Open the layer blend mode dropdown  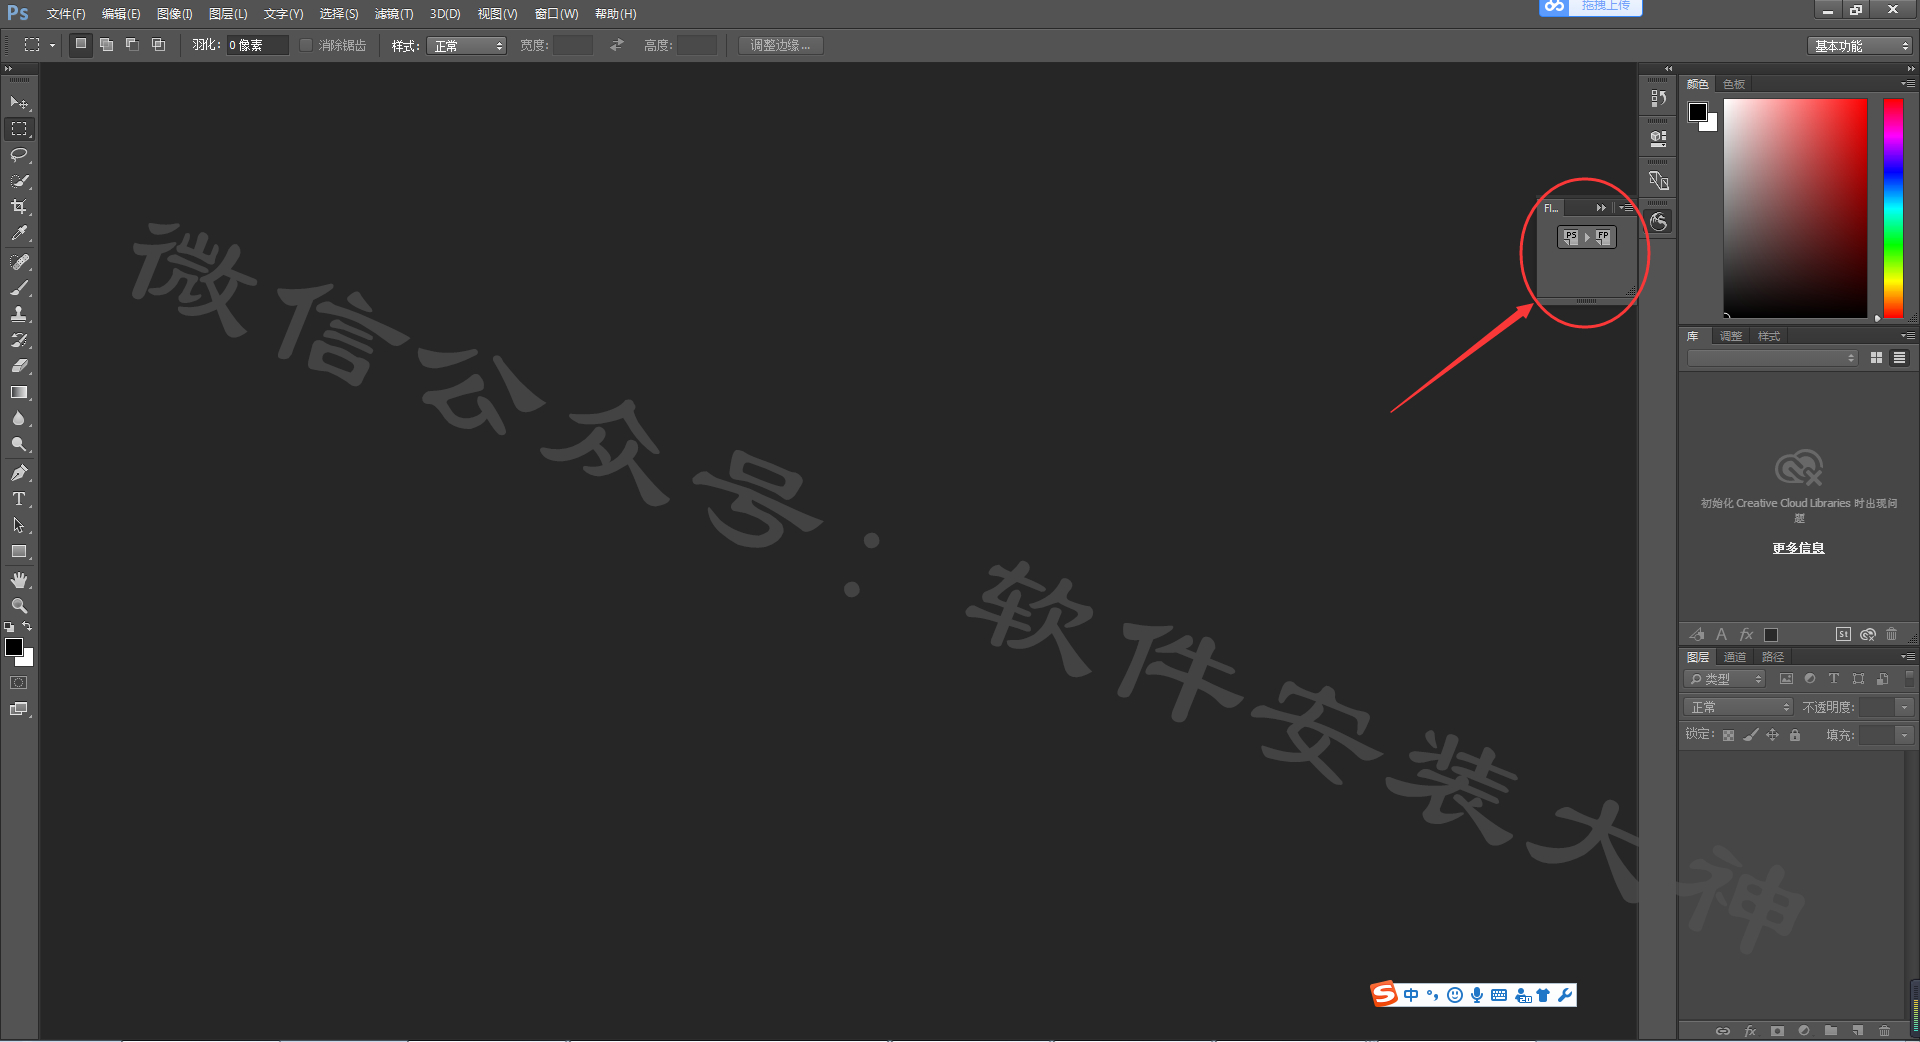1739,707
